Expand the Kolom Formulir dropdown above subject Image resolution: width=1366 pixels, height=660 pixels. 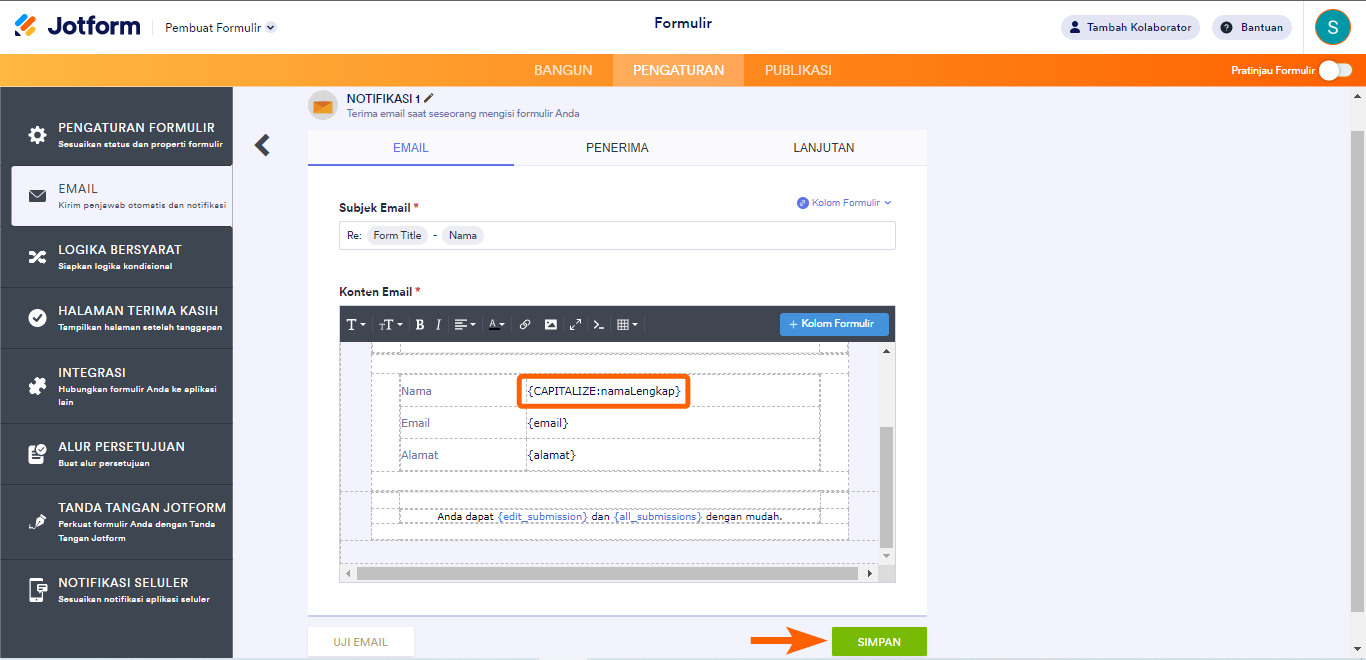[x=844, y=203]
